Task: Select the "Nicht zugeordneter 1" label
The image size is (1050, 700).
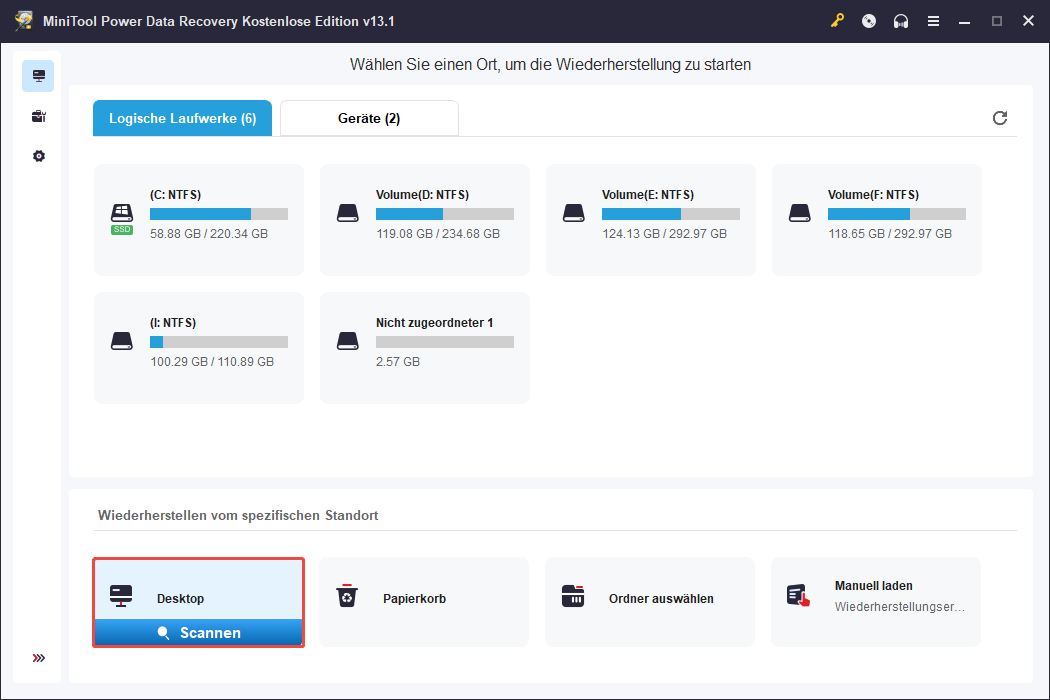Action: point(435,323)
